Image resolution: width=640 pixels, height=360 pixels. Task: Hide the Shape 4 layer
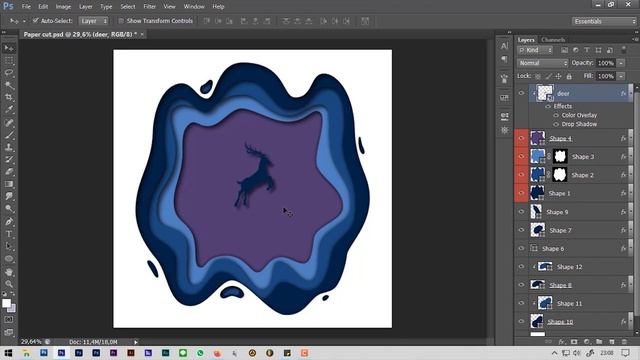pyautogui.click(x=521, y=138)
